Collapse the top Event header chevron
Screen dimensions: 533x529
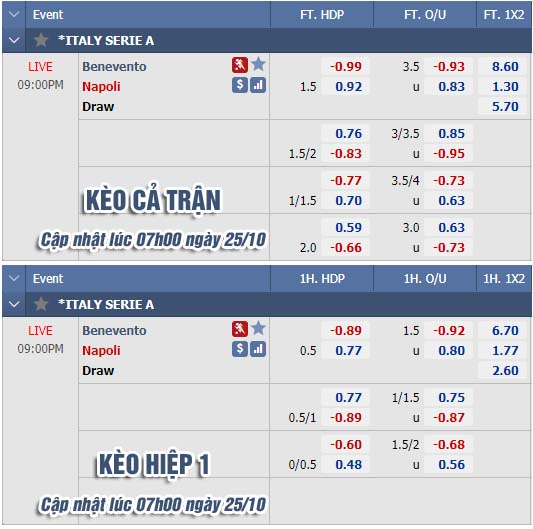point(14,14)
